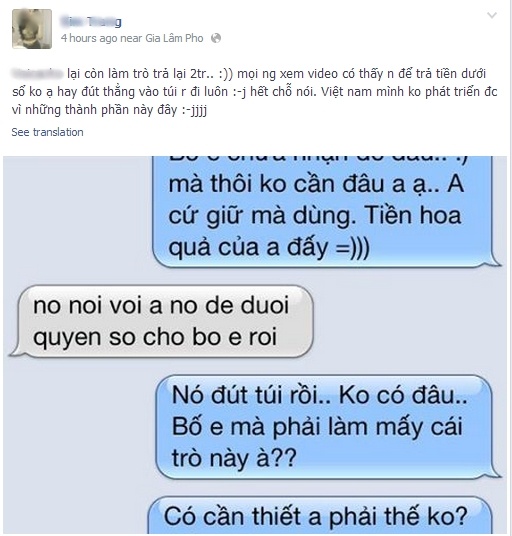
Task: Click the text "Việt nam mình ko phát triển đc"
Action: pos(409,92)
